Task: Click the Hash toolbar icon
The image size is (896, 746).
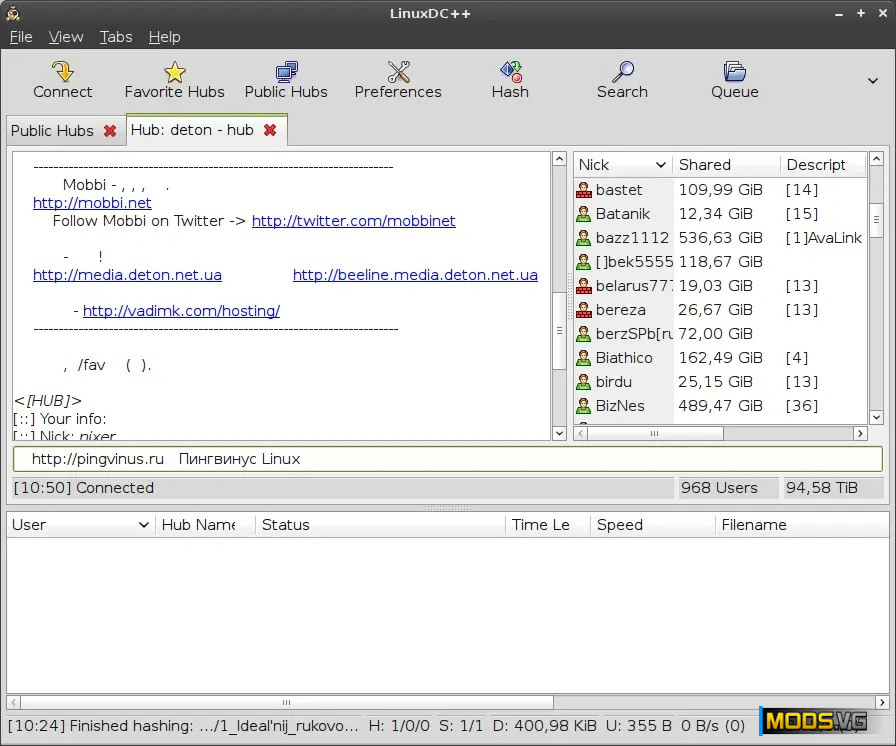Action: (510, 79)
